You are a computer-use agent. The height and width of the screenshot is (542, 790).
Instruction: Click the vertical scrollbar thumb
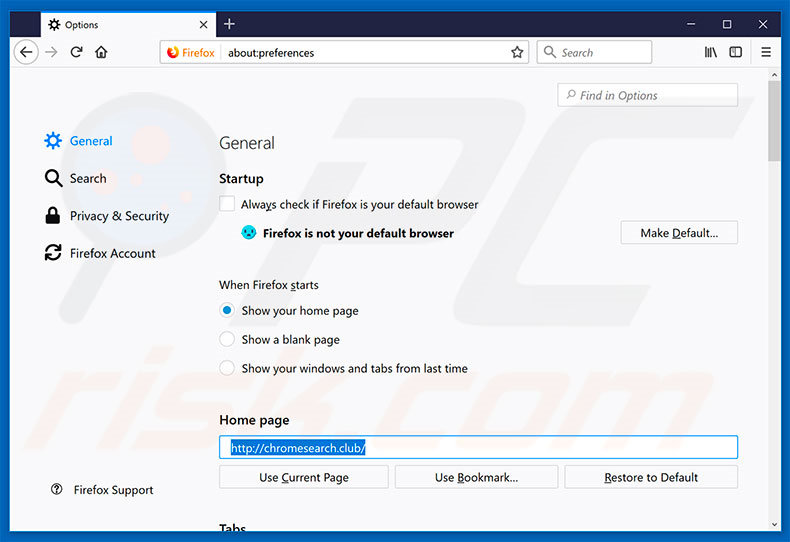774,121
